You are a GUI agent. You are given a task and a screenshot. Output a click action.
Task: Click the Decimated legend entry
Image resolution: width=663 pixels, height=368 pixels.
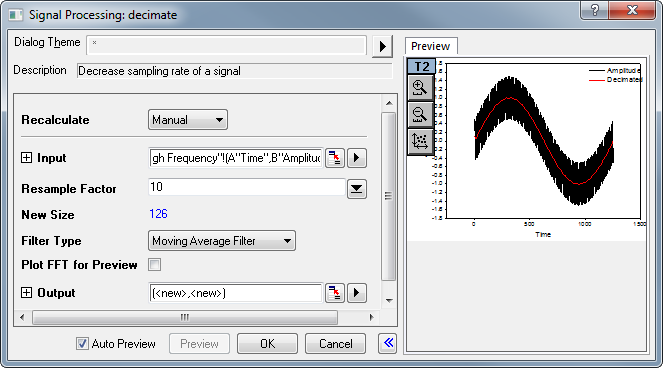616,80
